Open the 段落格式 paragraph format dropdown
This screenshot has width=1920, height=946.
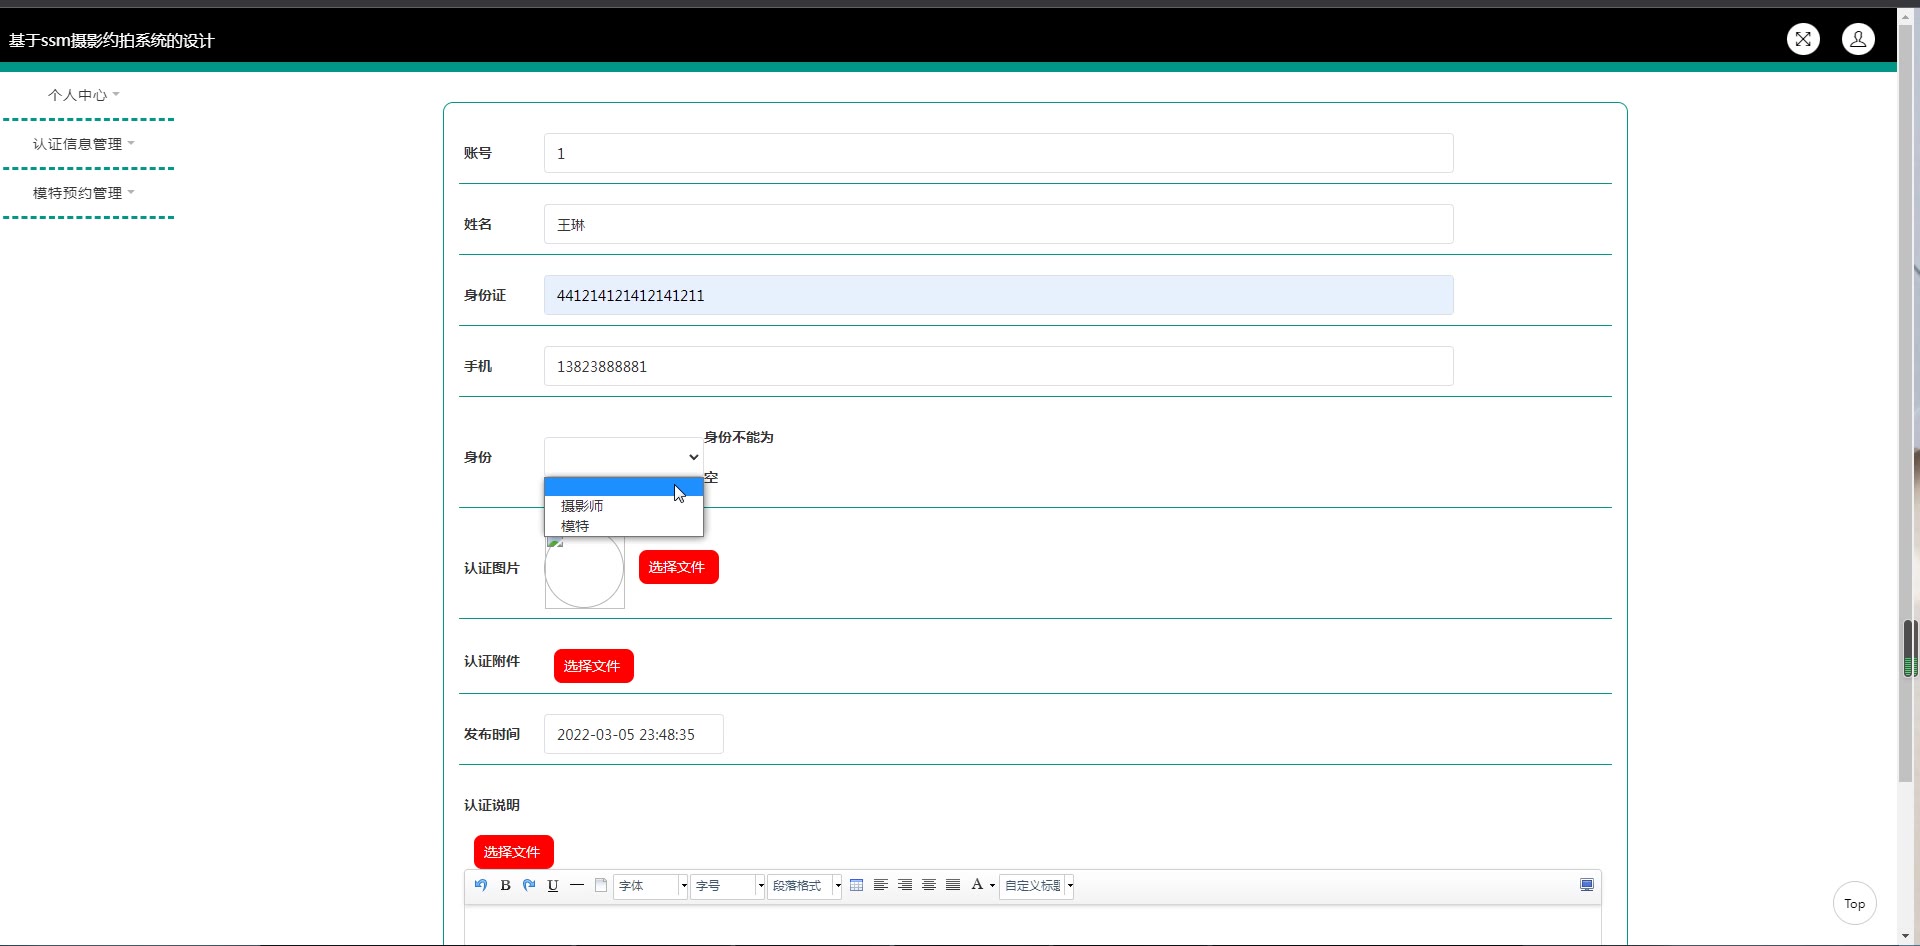(x=805, y=886)
